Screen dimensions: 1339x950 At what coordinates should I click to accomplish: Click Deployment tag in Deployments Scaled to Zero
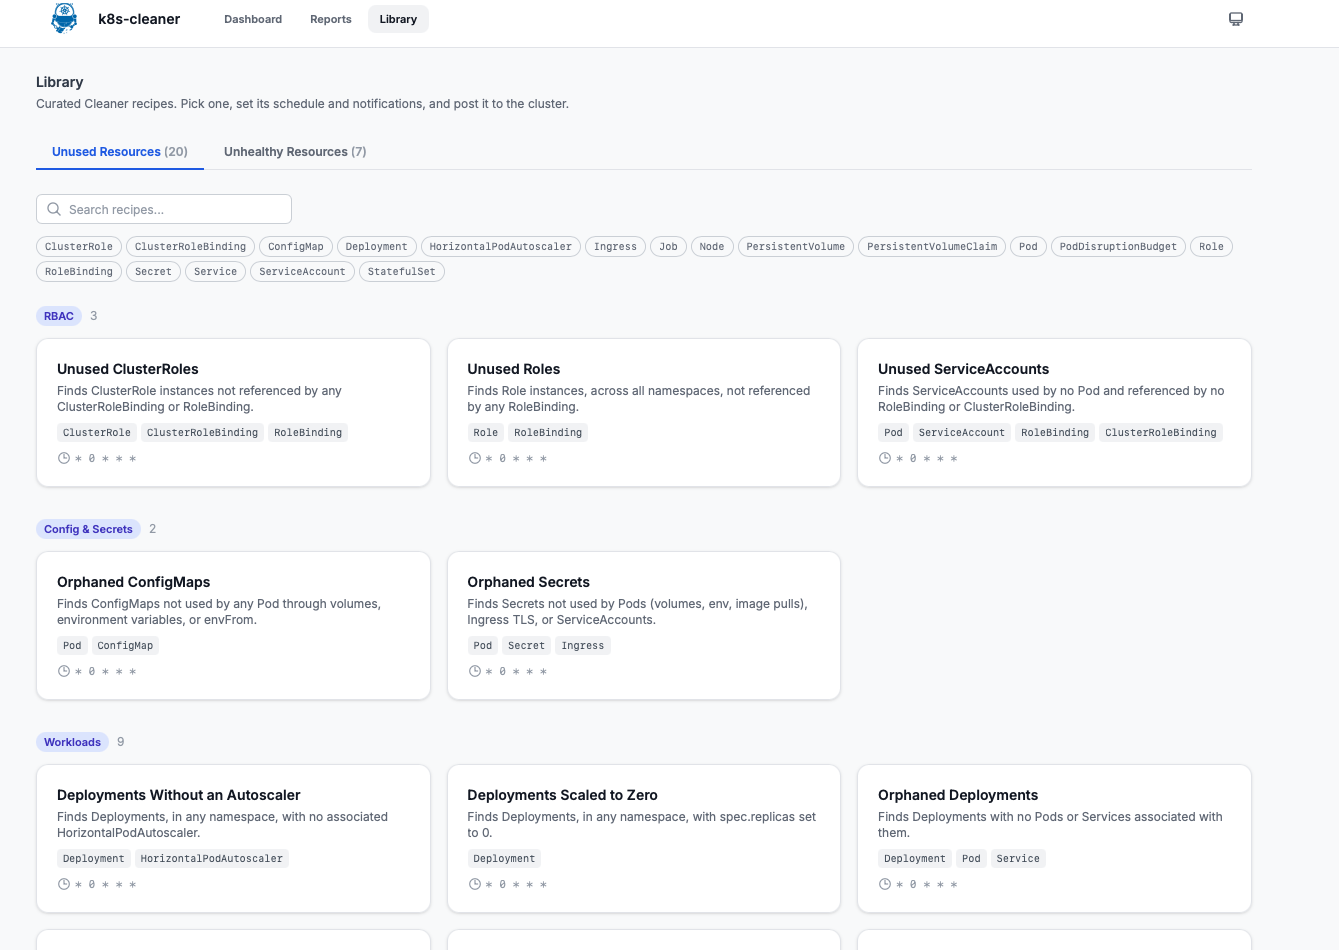click(x=504, y=859)
